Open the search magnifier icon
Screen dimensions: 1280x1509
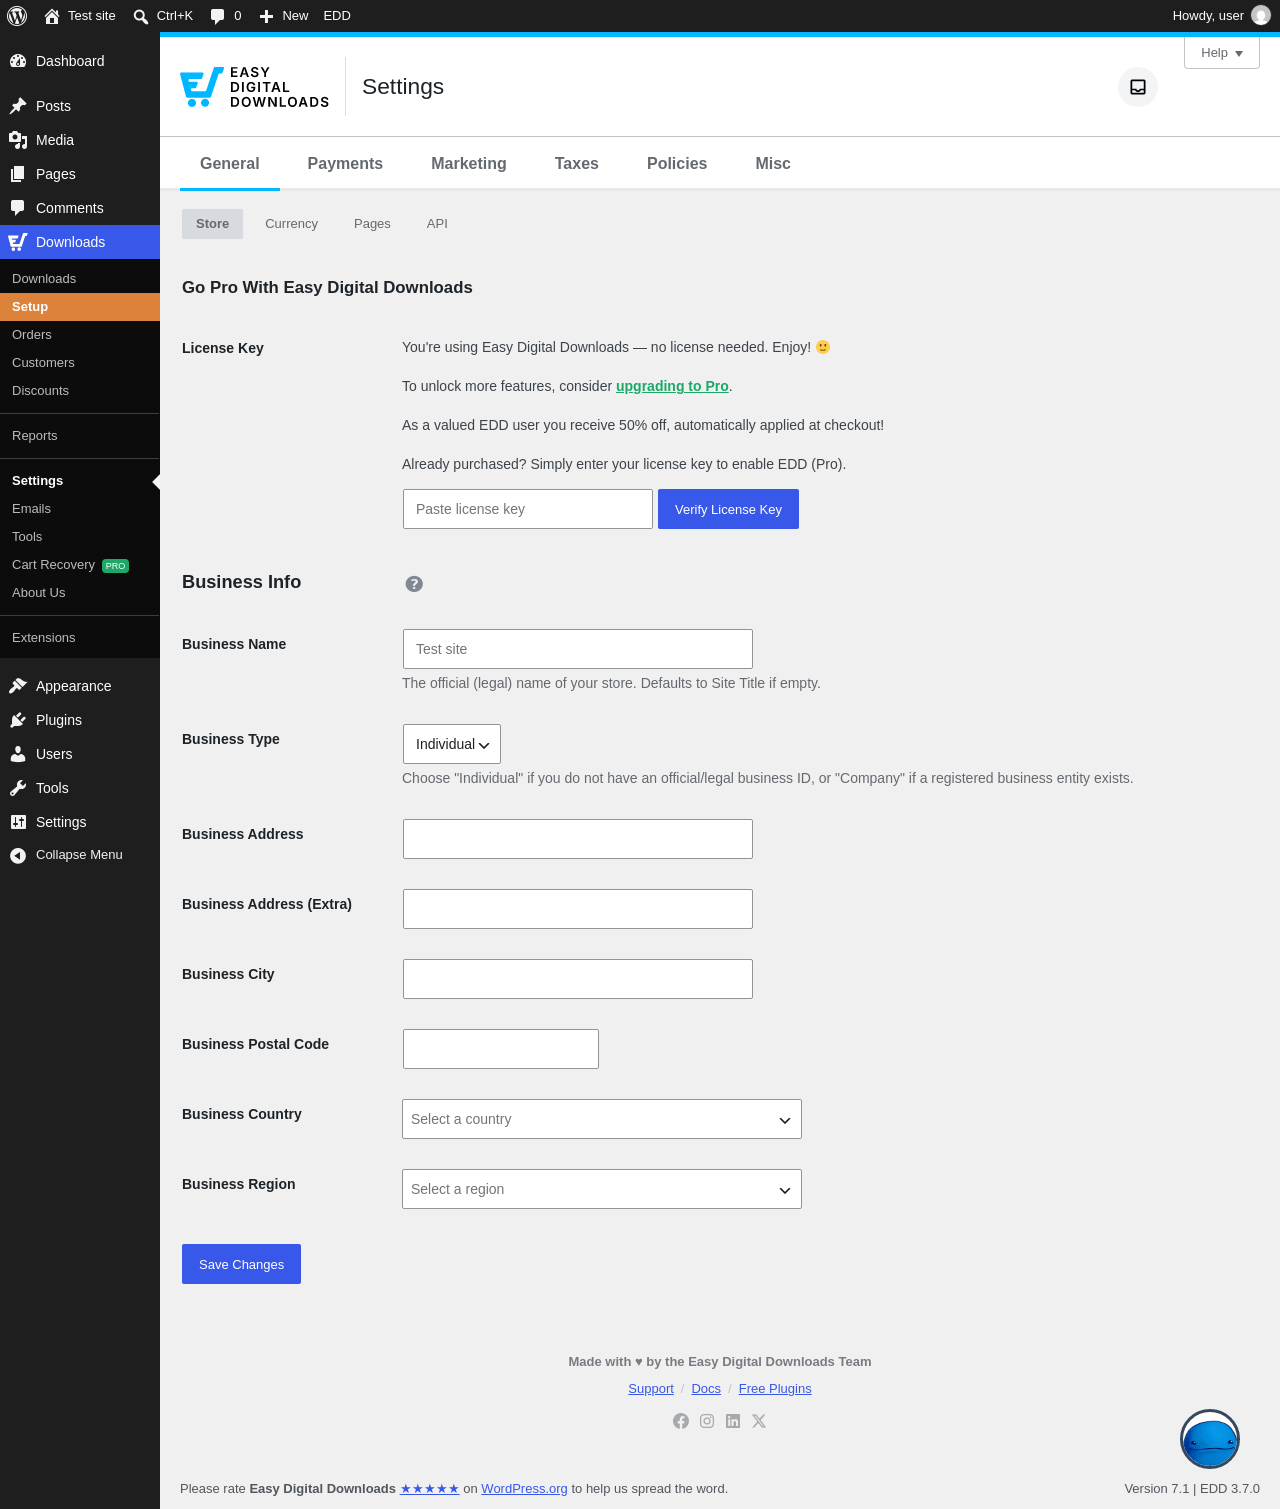pos(141,16)
